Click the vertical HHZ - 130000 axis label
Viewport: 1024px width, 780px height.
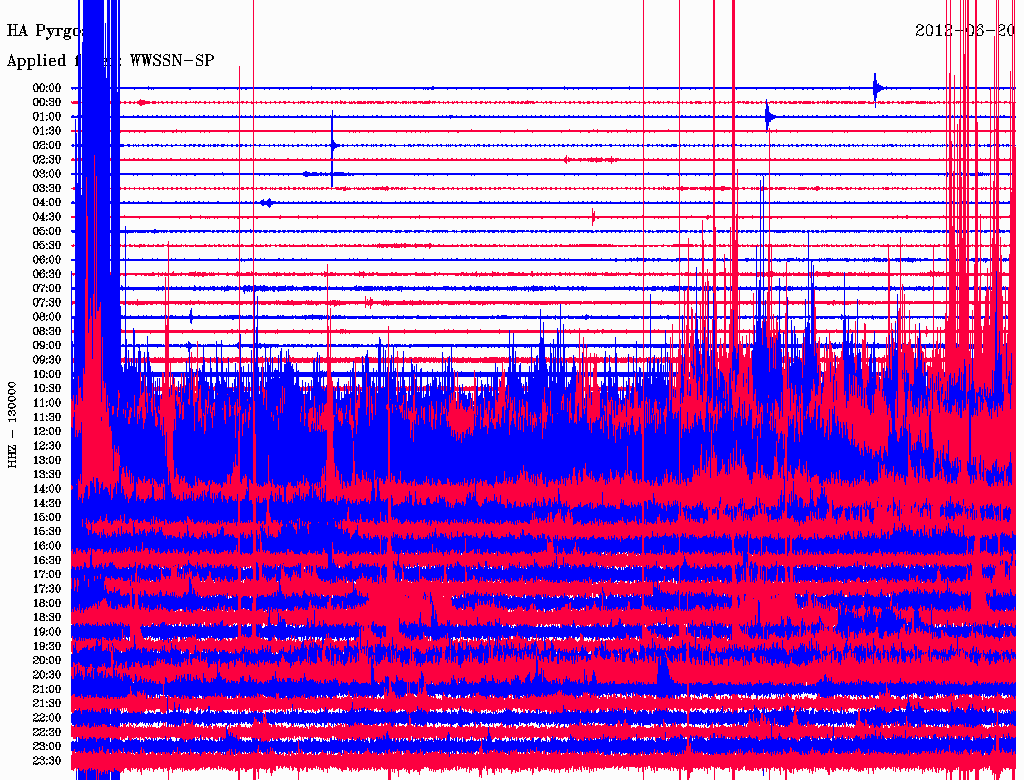[x=12, y=425]
